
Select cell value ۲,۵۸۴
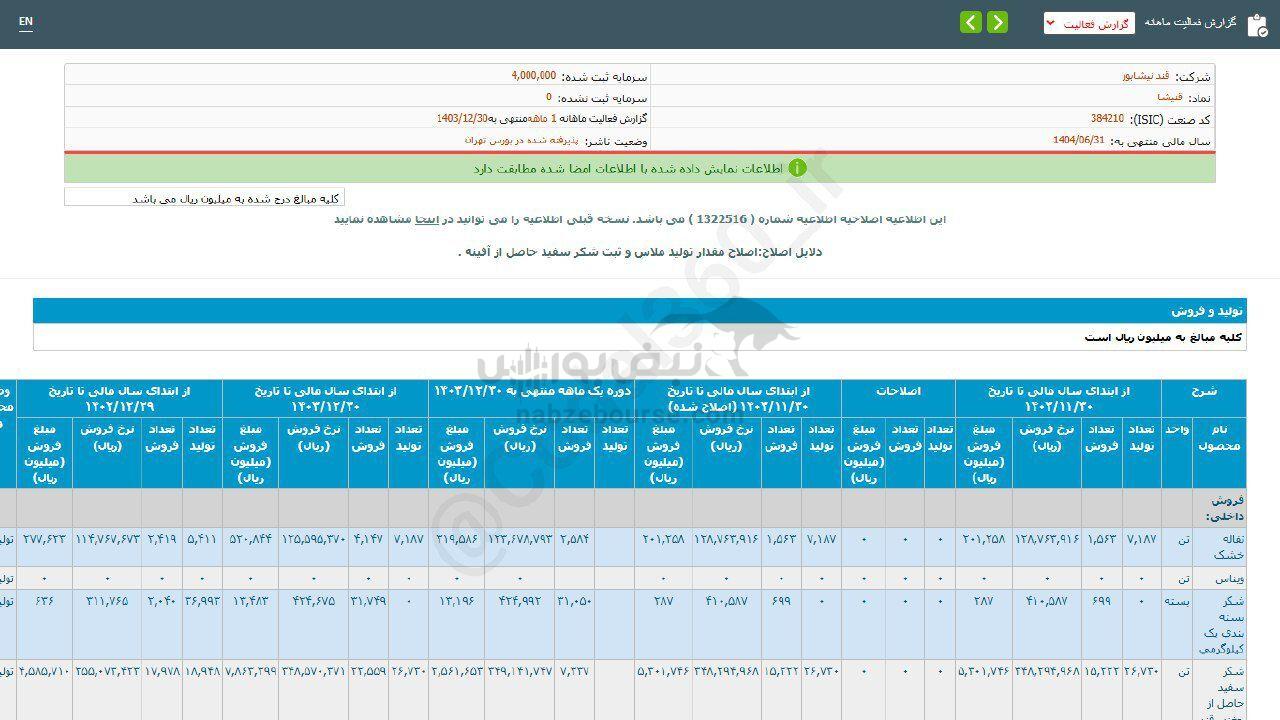[574, 538]
